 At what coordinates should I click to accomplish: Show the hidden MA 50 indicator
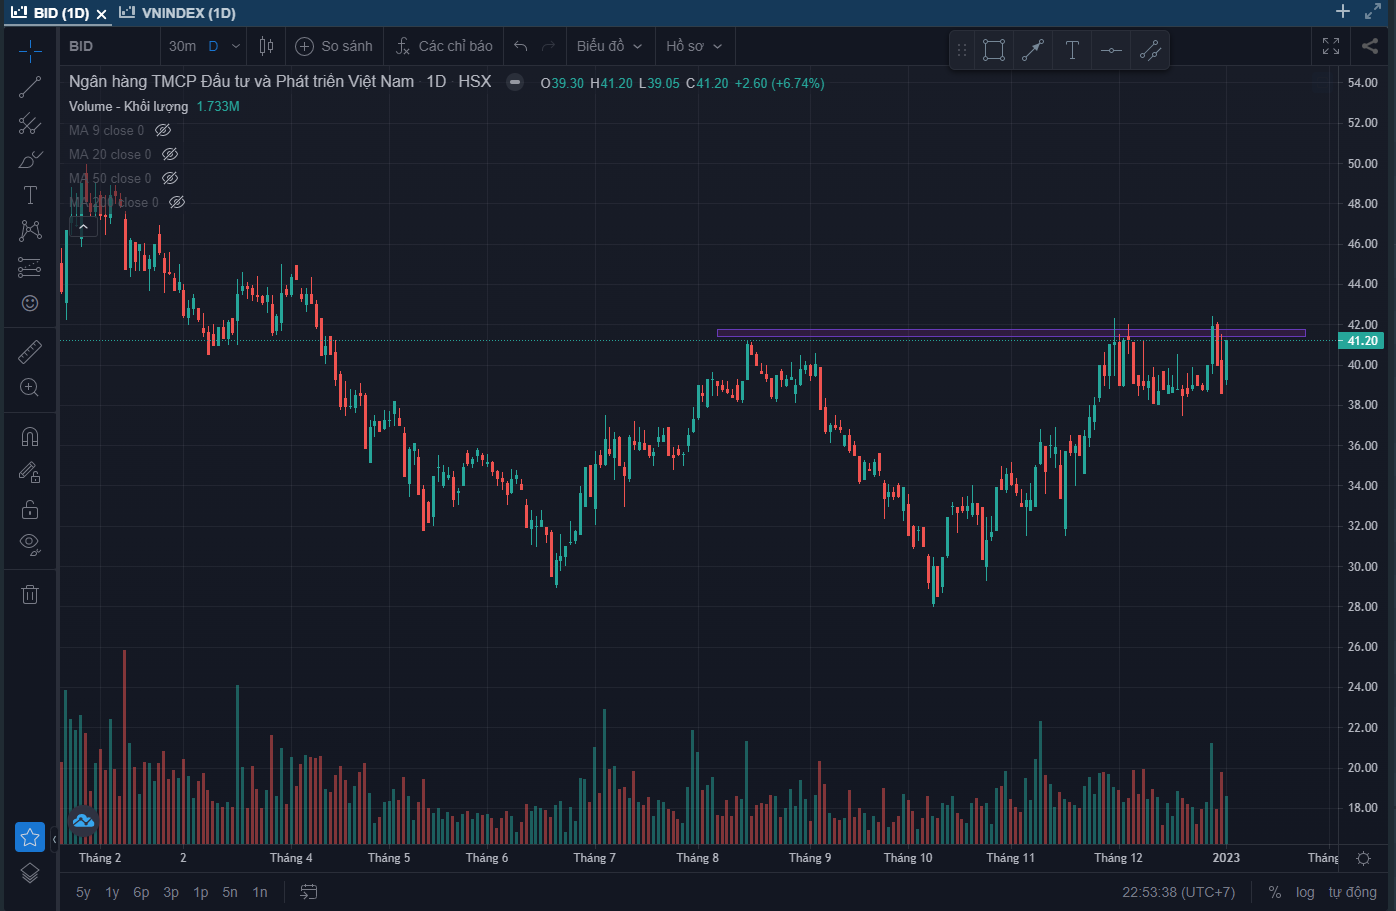tap(170, 178)
